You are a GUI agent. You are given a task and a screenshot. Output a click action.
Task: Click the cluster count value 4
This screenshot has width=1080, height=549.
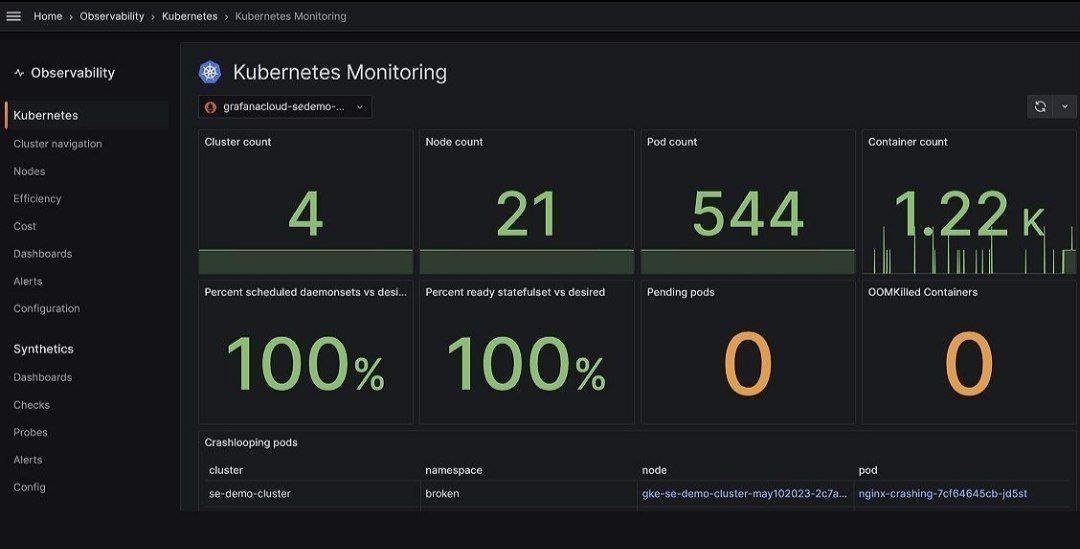point(306,214)
